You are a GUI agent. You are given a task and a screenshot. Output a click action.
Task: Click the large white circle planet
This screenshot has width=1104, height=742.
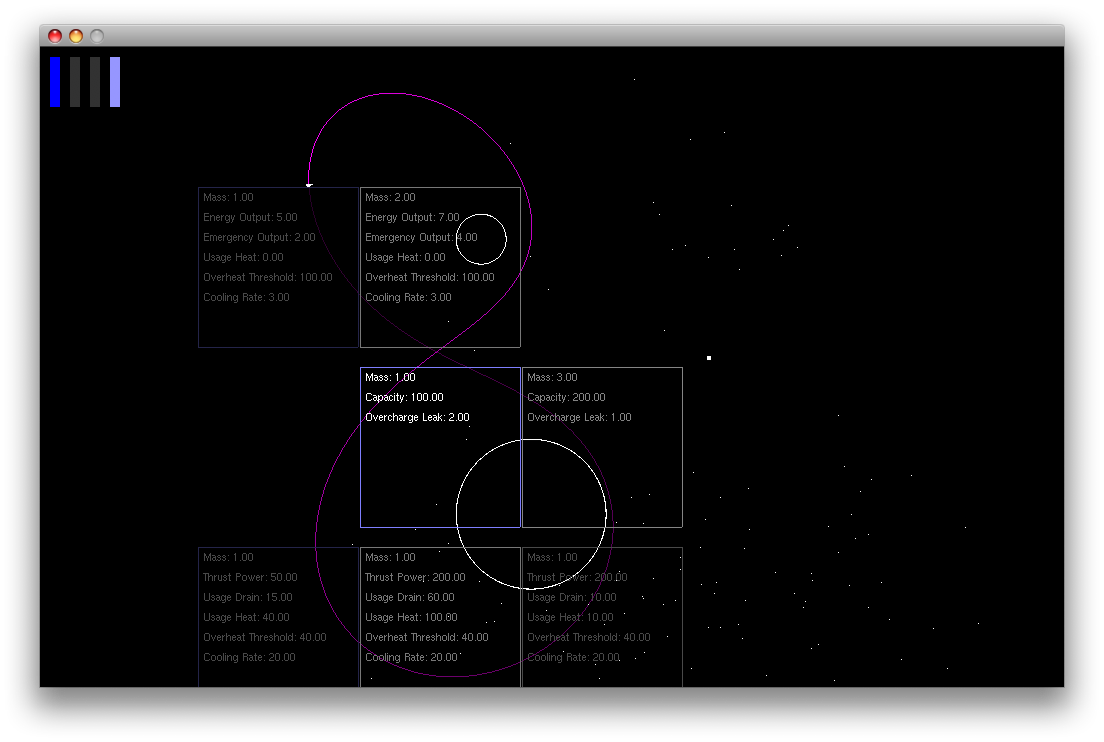[x=532, y=514]
